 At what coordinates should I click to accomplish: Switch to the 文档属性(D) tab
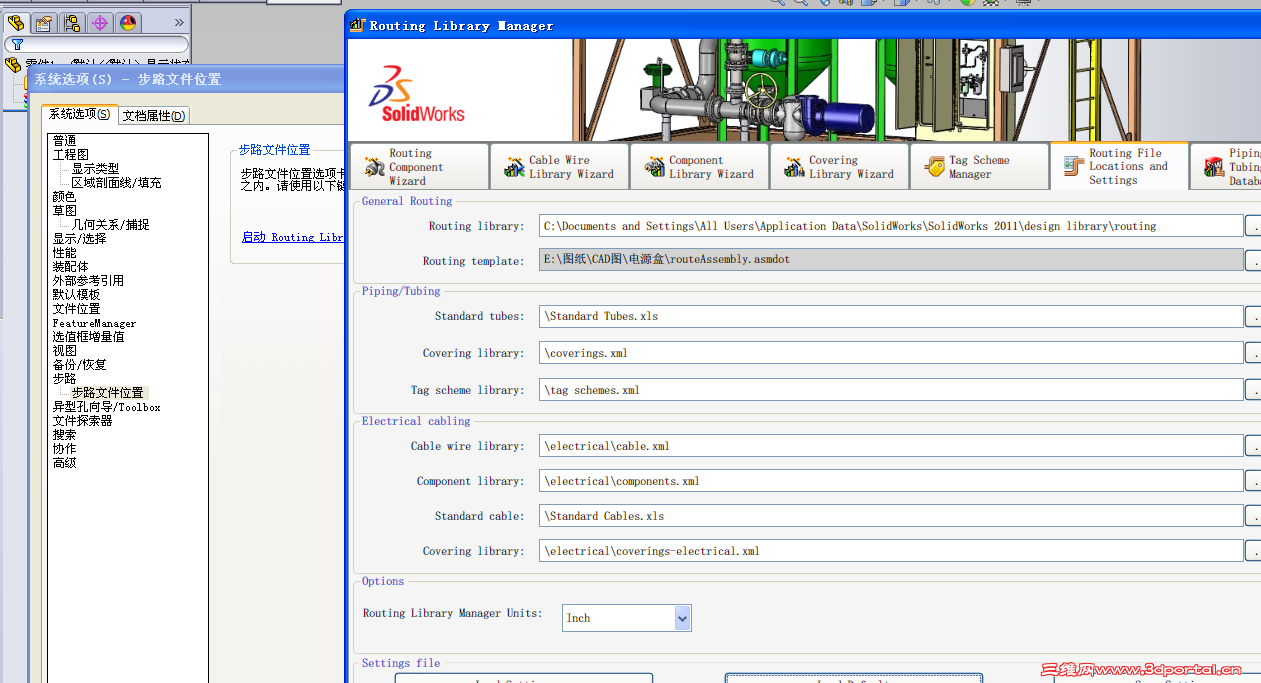pos(154,116)
